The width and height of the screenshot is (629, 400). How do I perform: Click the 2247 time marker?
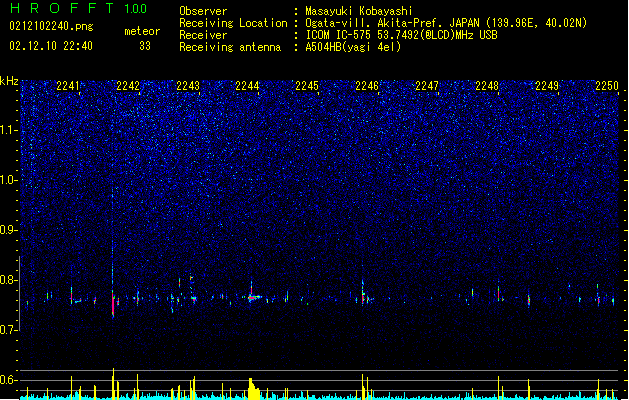click(x=427, y=86)
